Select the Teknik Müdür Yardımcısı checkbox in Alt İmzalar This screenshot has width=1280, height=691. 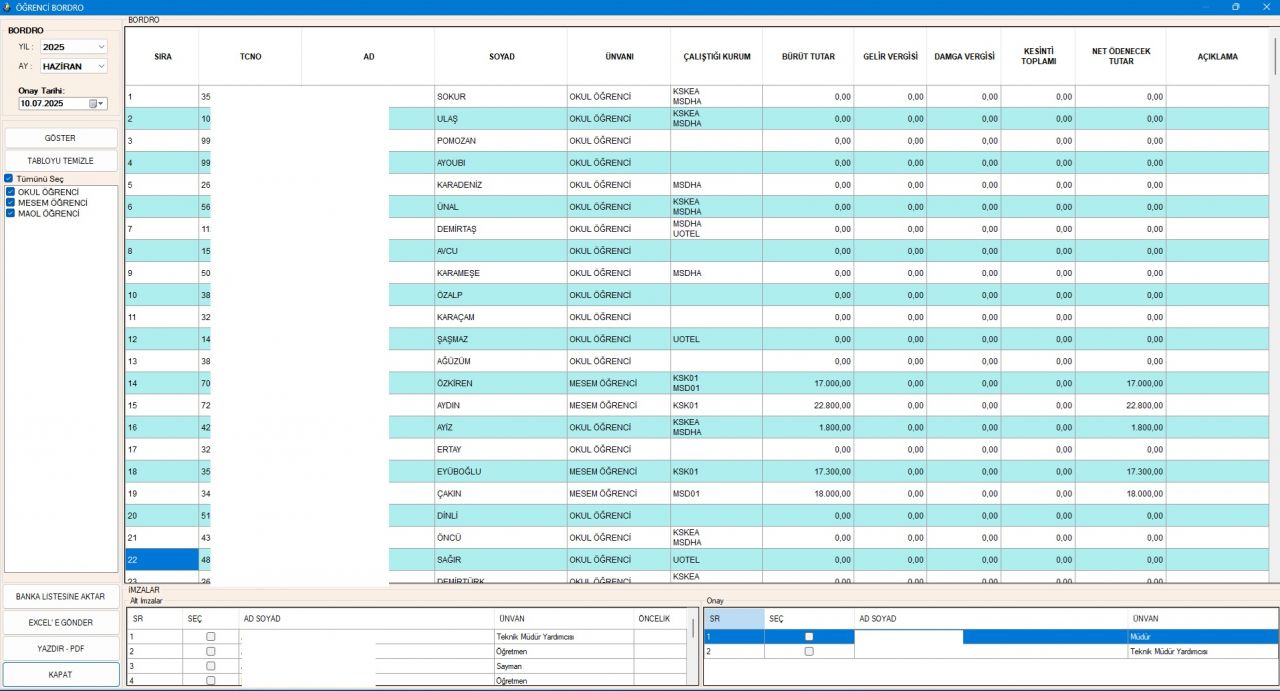(210, 636)
